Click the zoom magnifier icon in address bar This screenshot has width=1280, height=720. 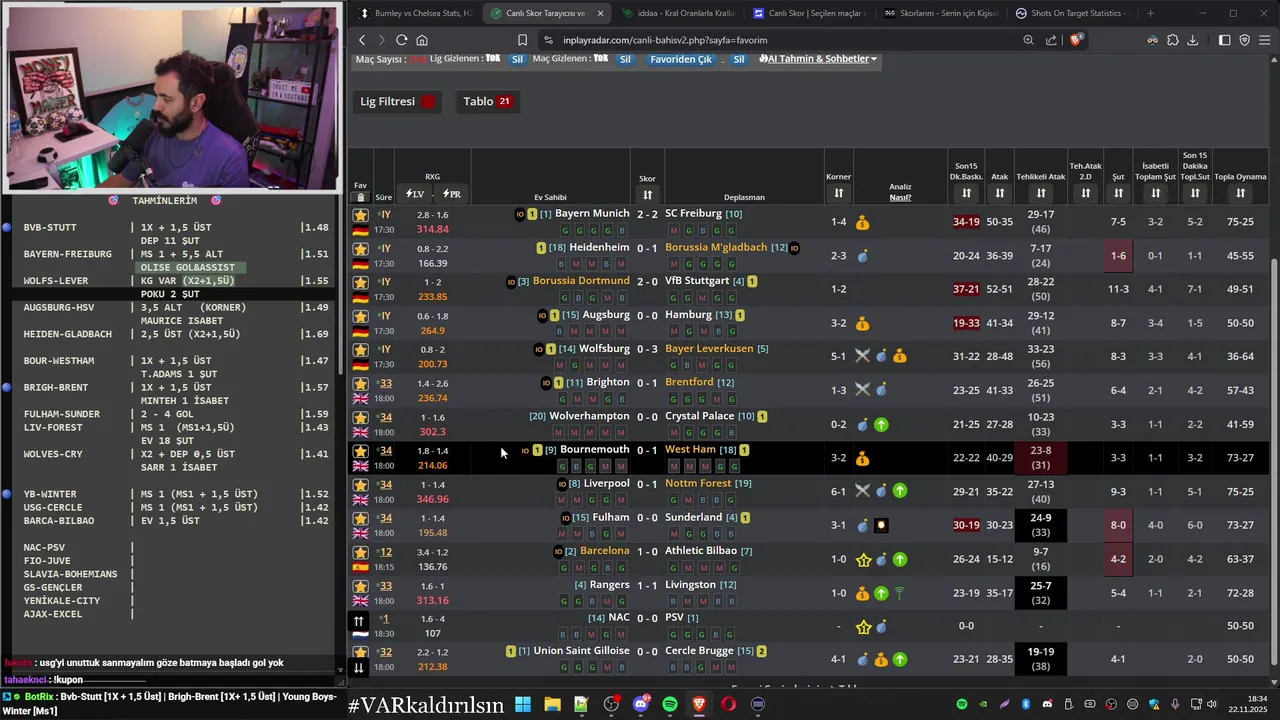pos(1028,40)
